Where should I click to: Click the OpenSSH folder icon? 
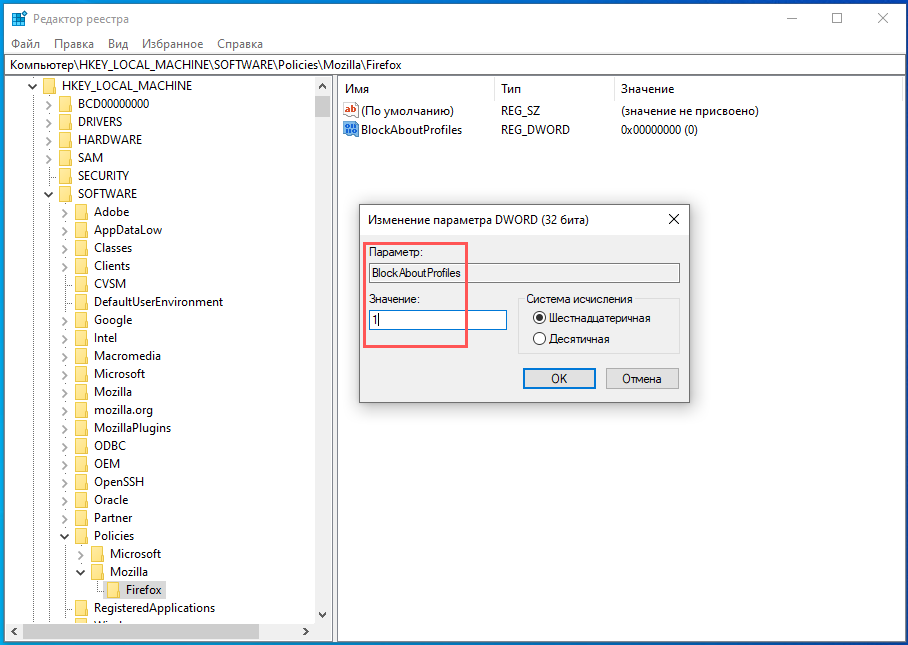click(x=82, y=482)
